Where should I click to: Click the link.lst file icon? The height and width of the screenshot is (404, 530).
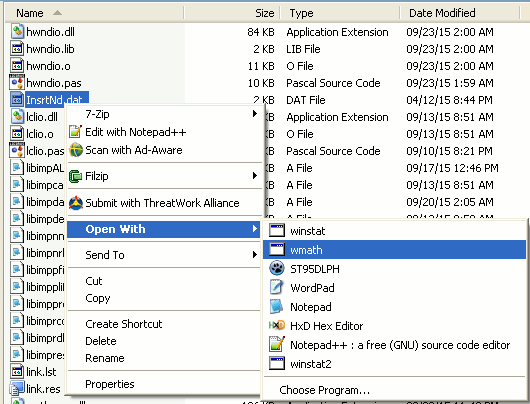click(x=17, y=372)
